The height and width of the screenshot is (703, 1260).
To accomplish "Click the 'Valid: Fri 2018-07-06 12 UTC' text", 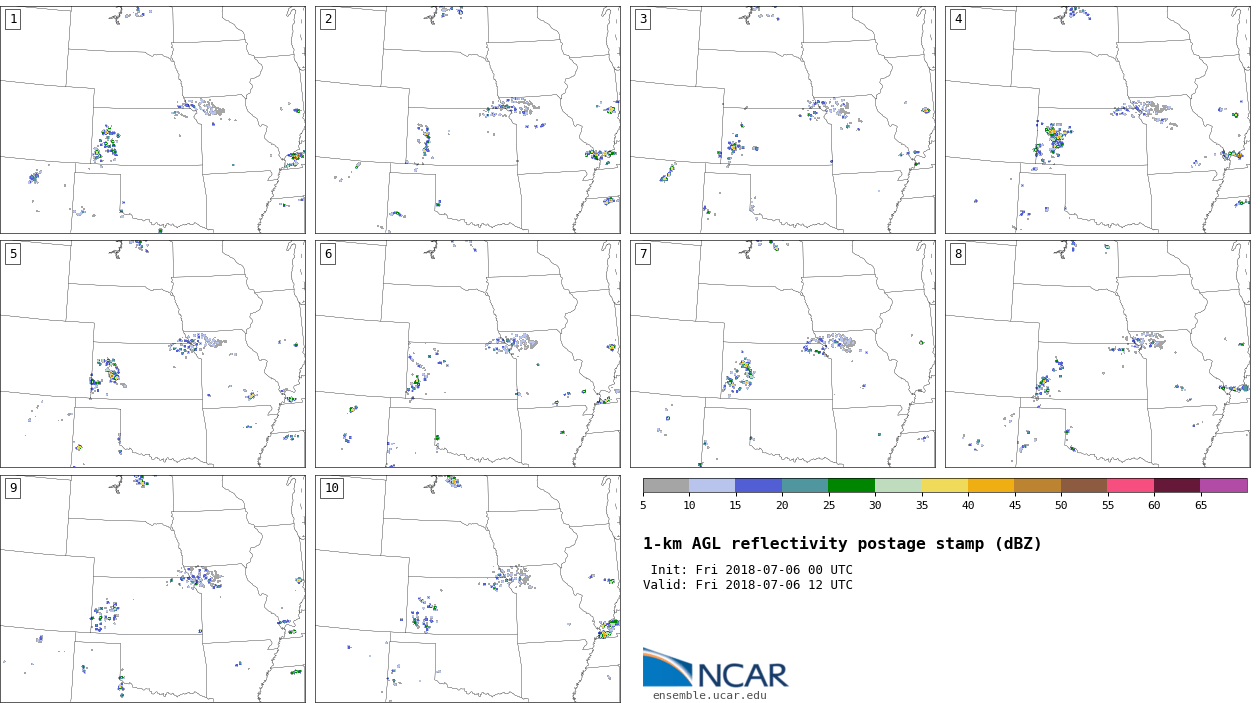I will point(748,585).
